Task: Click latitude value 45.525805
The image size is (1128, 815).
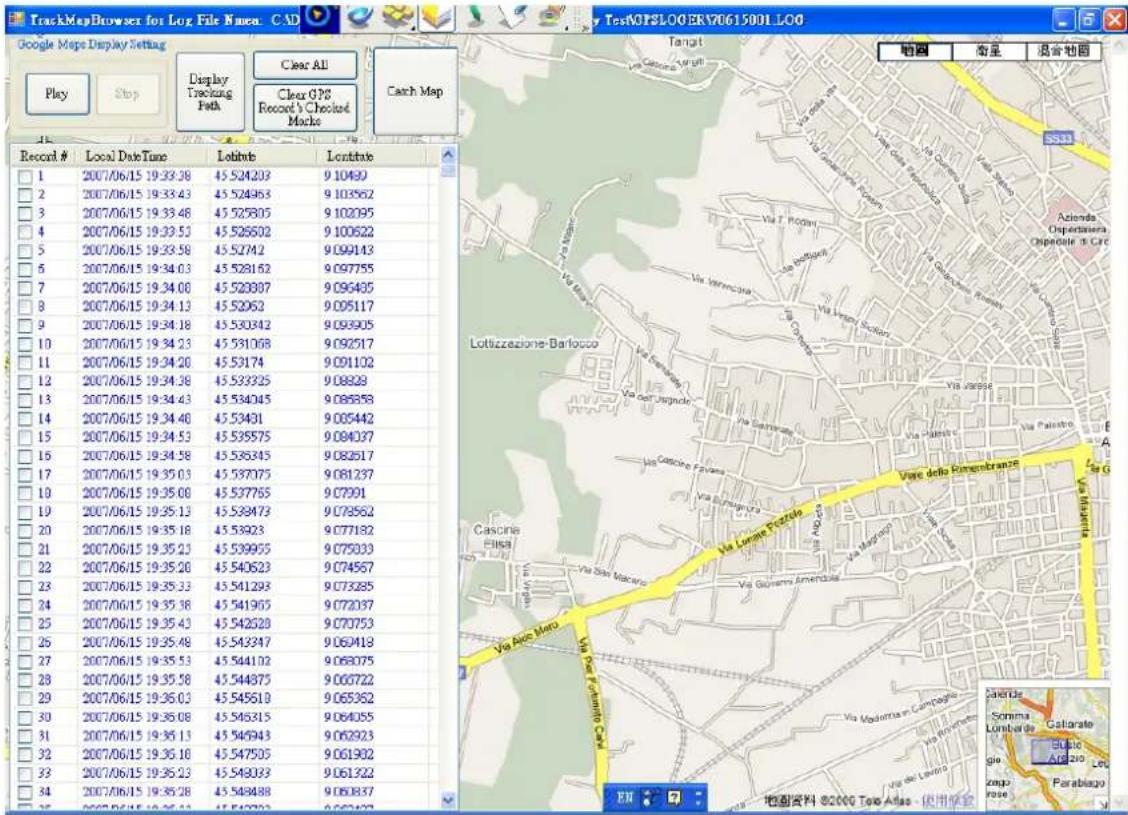Action: [242, 214]
